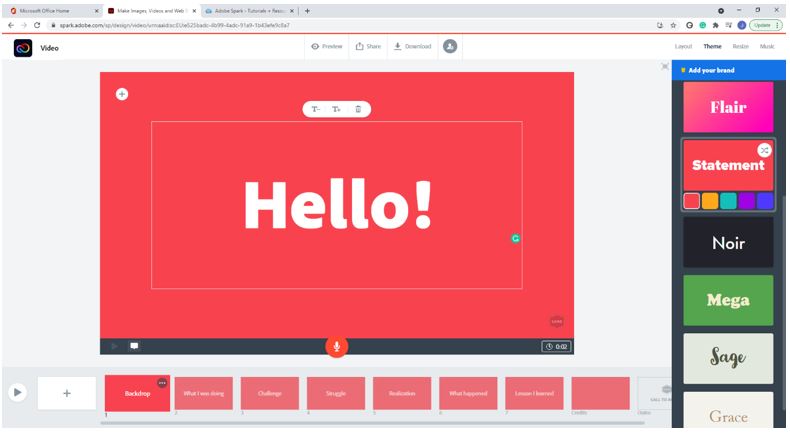Share the video

tap(368, 46)
